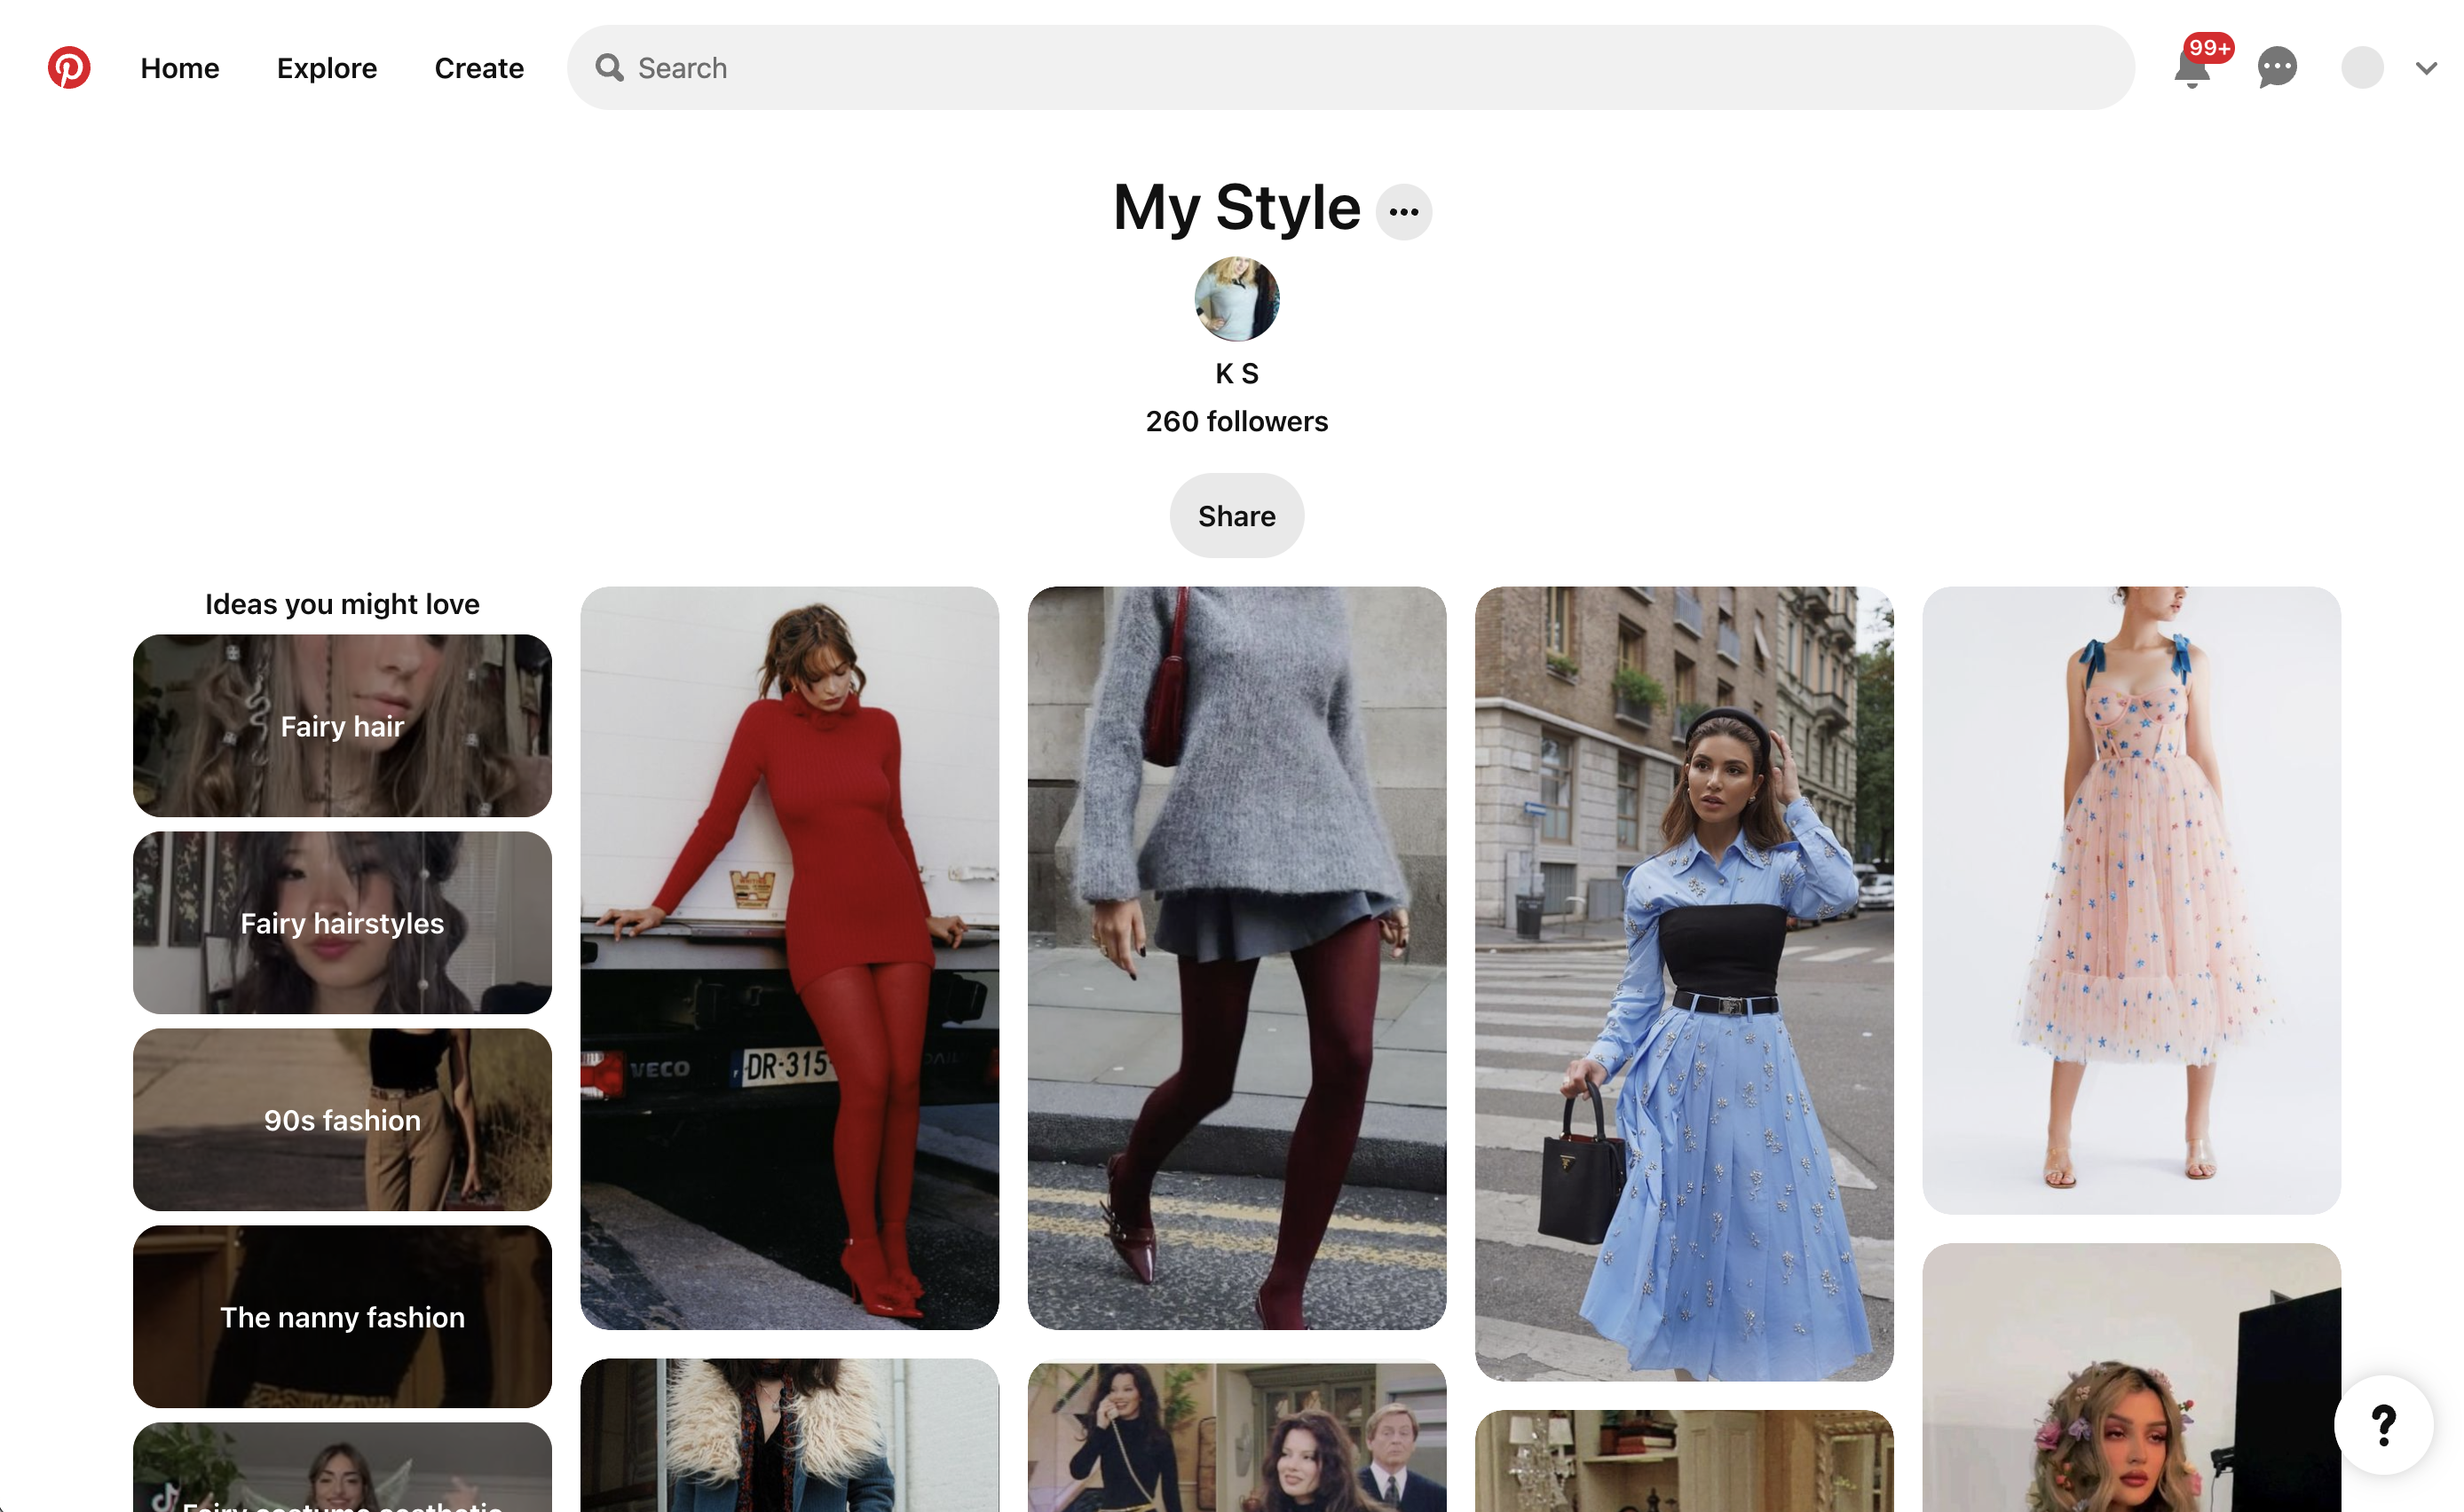
Task: View the 260 followers list
Action: tap(1236, 421)
